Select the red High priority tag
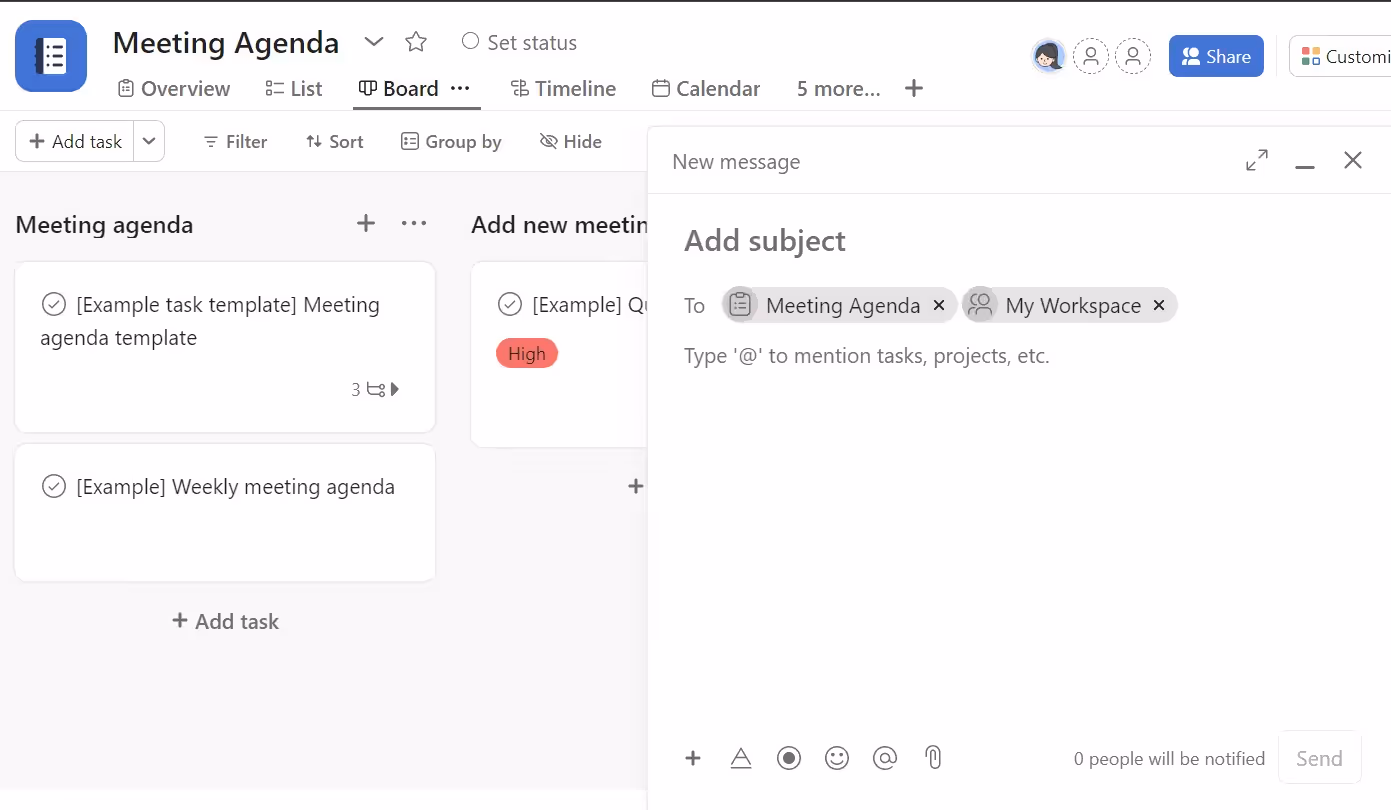This screenshot has width=1391, height=810. pos(527,353)
